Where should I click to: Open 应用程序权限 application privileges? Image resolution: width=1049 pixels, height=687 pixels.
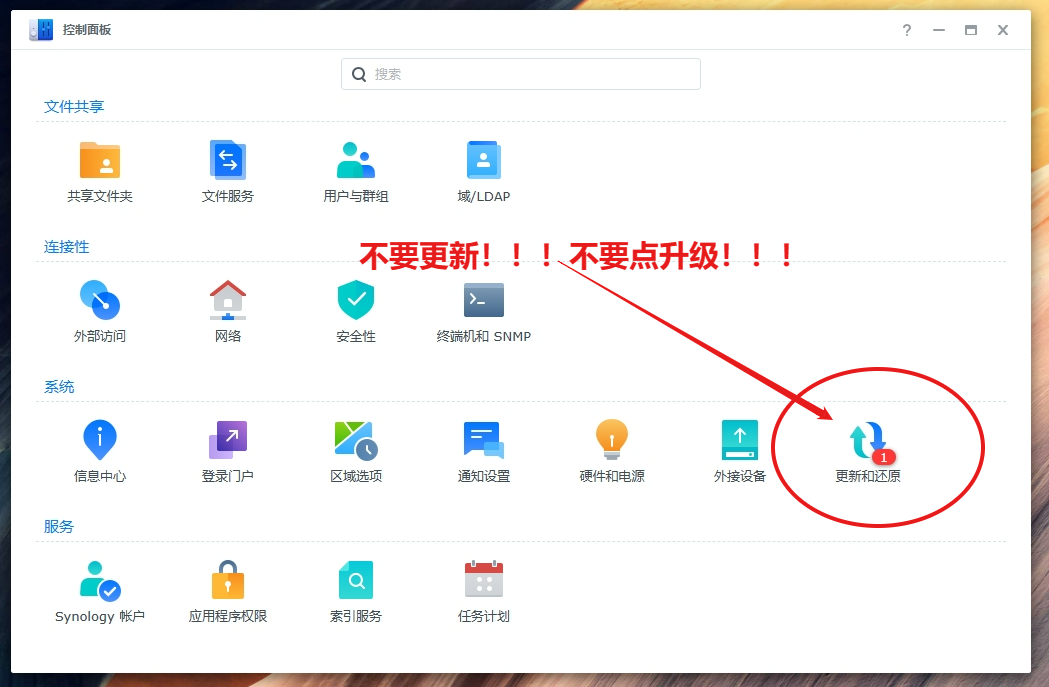pyautogui.click(x=228, y=581)
